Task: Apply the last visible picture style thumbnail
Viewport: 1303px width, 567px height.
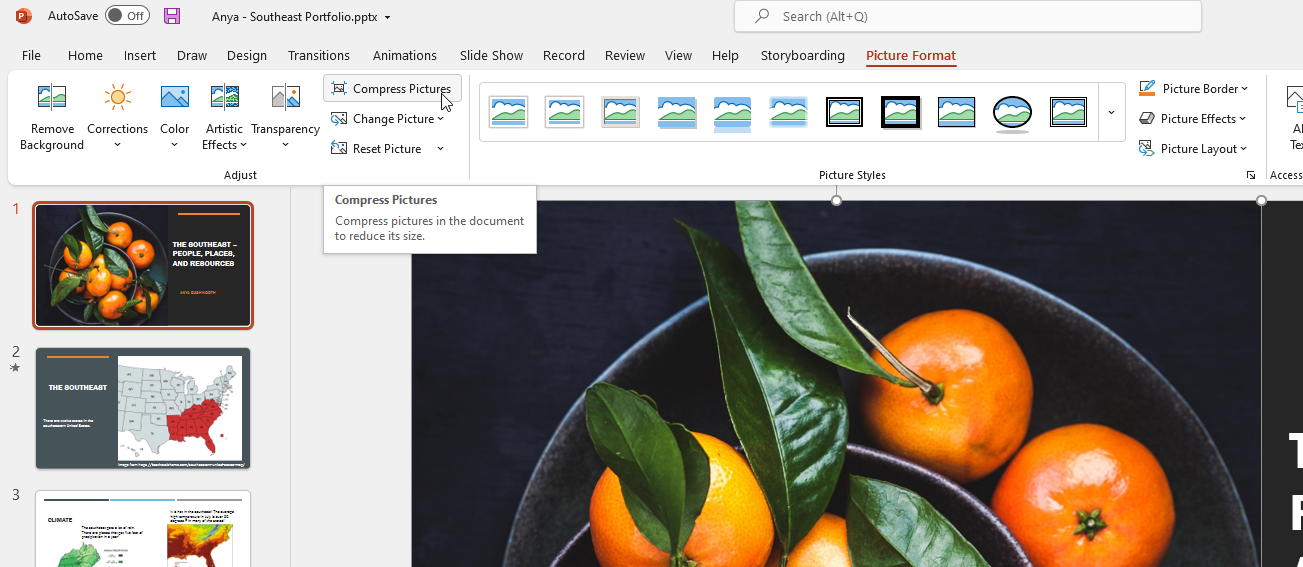Action: tap(1069, 112)
